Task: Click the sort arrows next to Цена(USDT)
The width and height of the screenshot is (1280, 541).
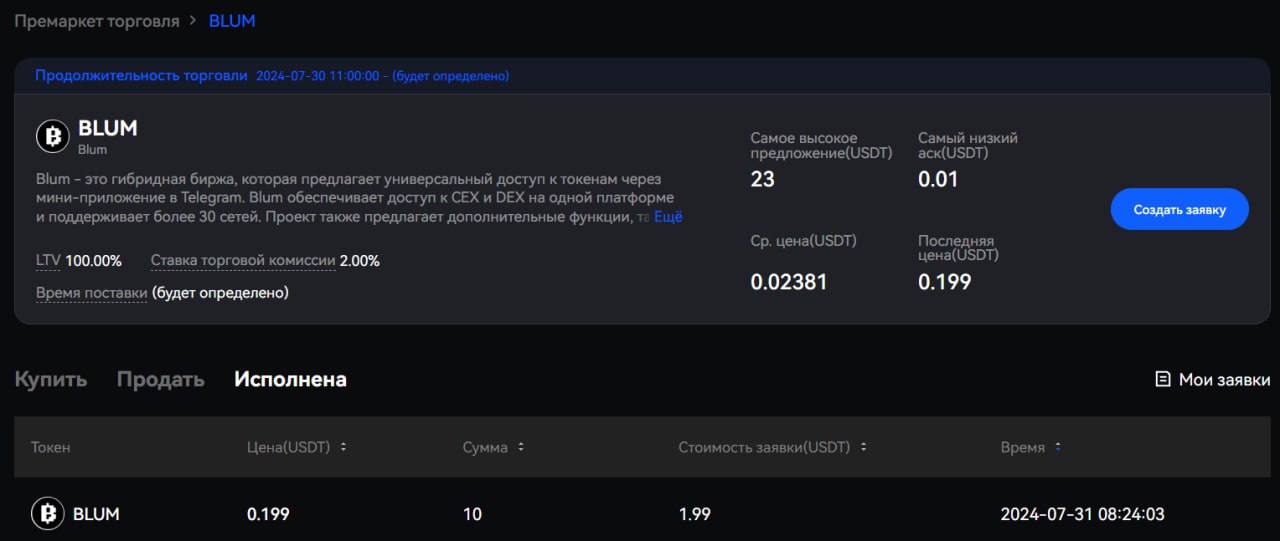Action: pyautogui.click(x=344, y=447)
